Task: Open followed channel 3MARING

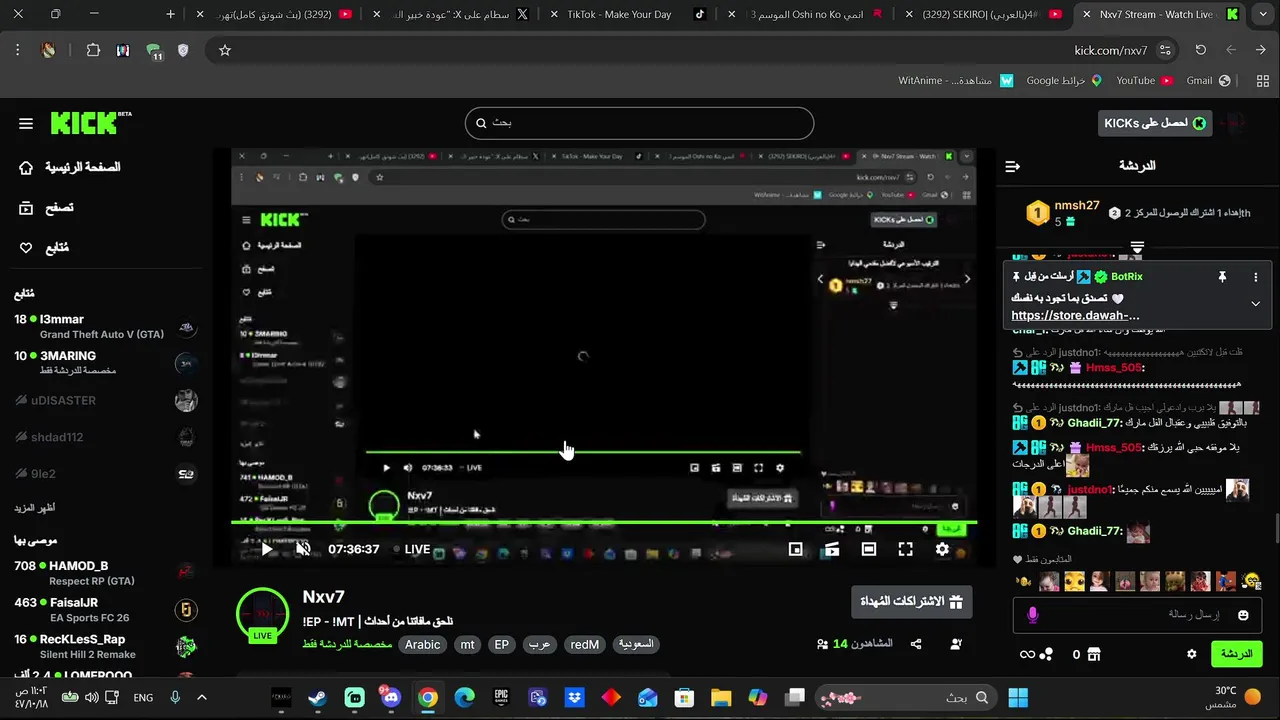Action: click(105, 362)
